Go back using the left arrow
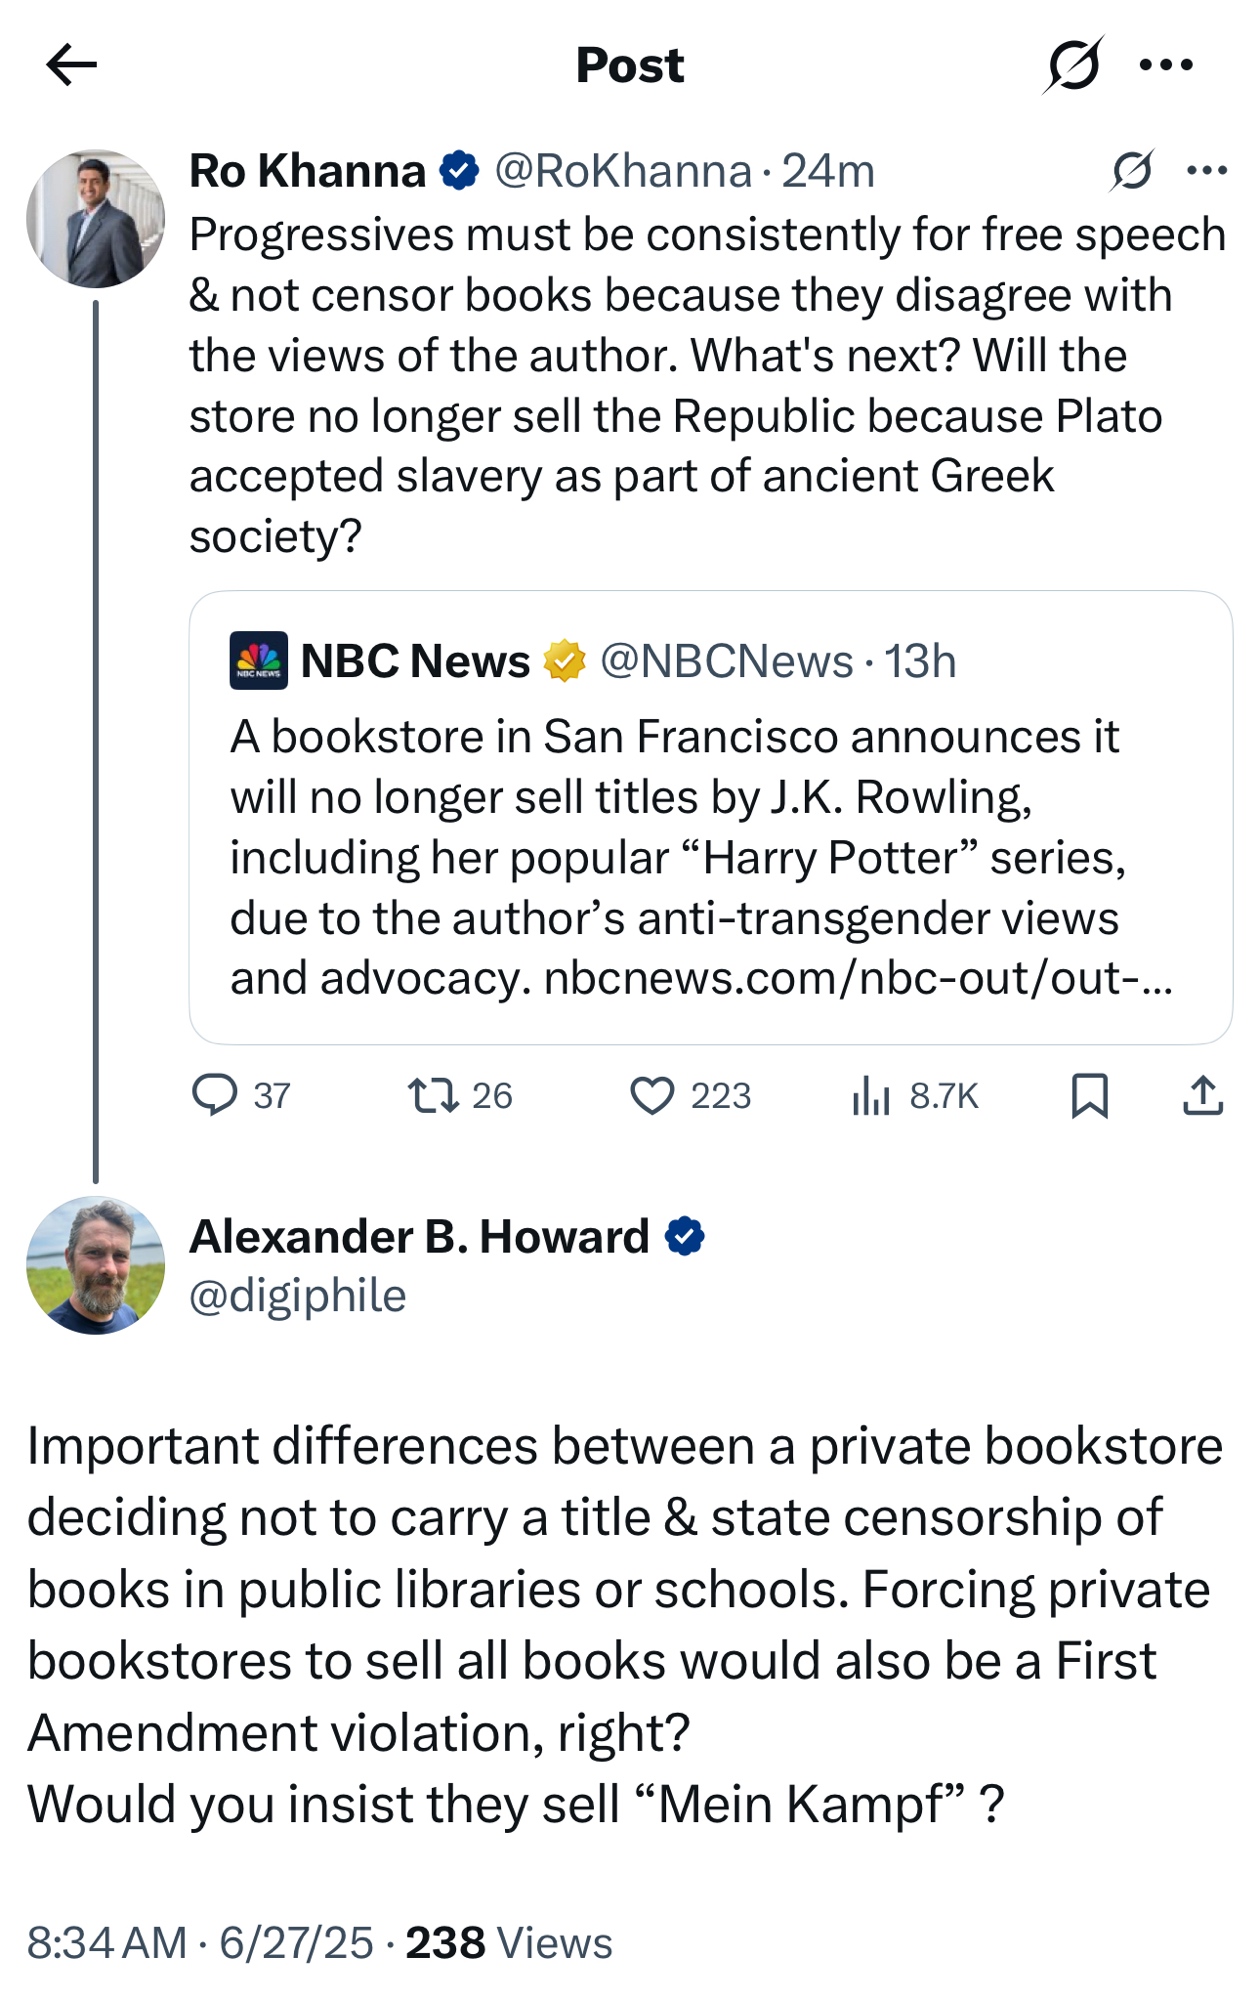This screenshot has height=2000, width=1260. tap(71, 66)
